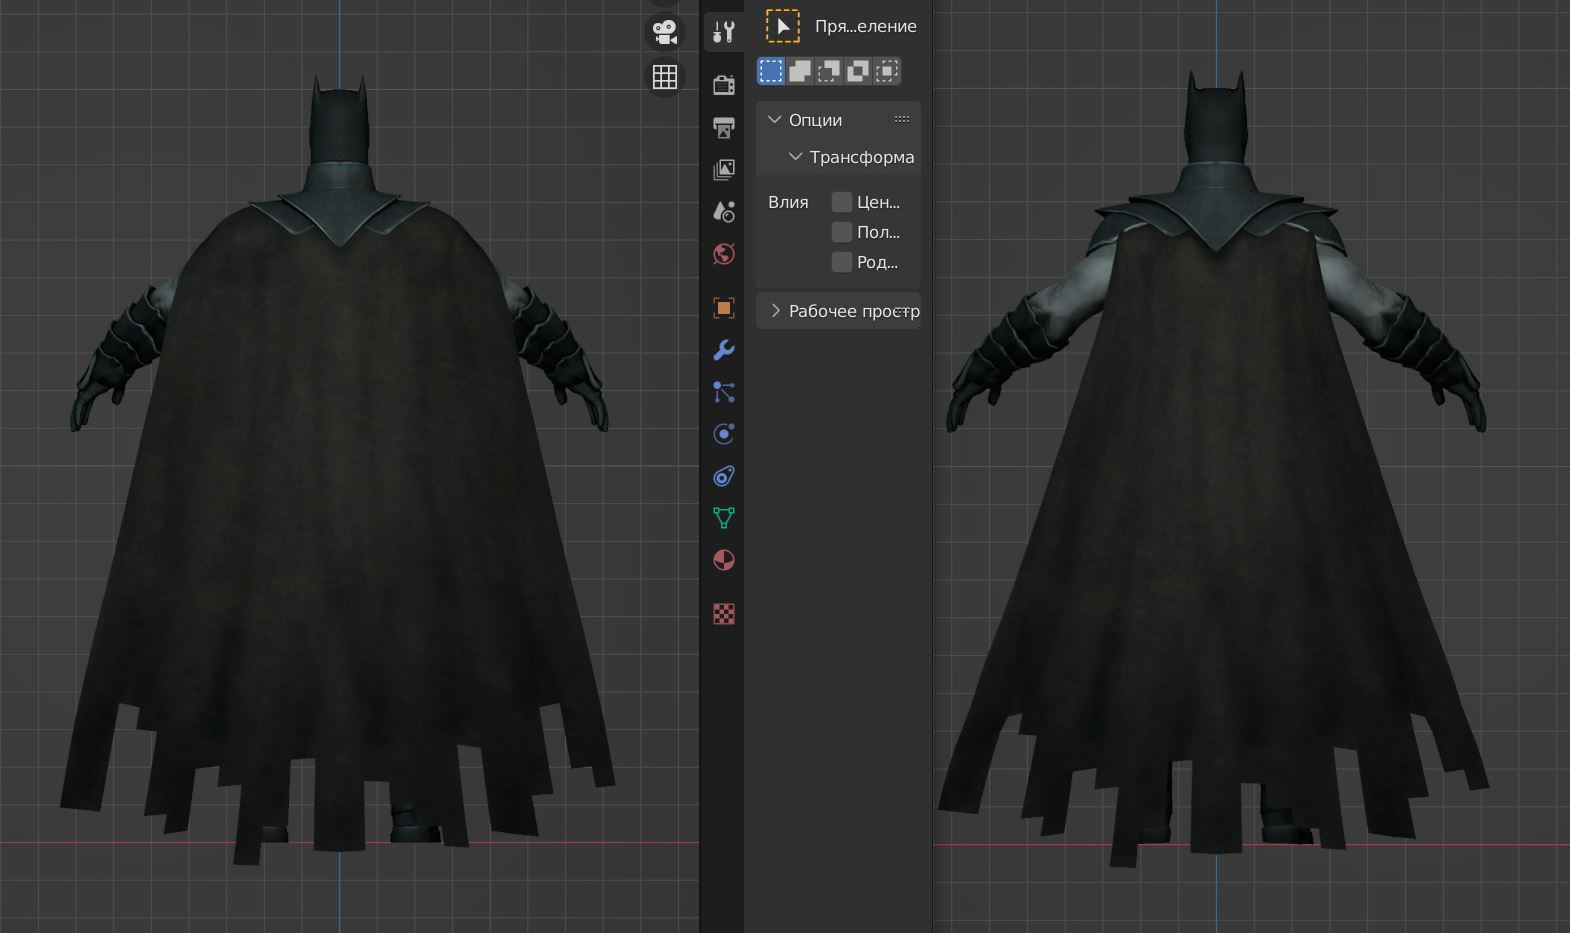This screenshot has height=933, width=1570.
Task: Open the Object Constraints tab
Action: (x=724, y=476)
